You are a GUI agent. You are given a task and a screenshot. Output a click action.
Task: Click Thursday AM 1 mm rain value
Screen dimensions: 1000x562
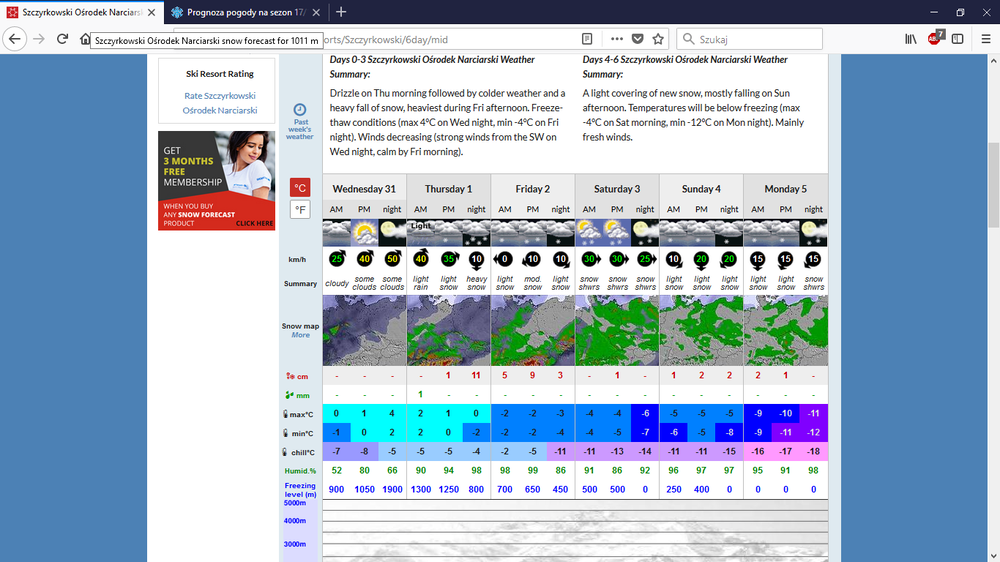tap(420, 394)
